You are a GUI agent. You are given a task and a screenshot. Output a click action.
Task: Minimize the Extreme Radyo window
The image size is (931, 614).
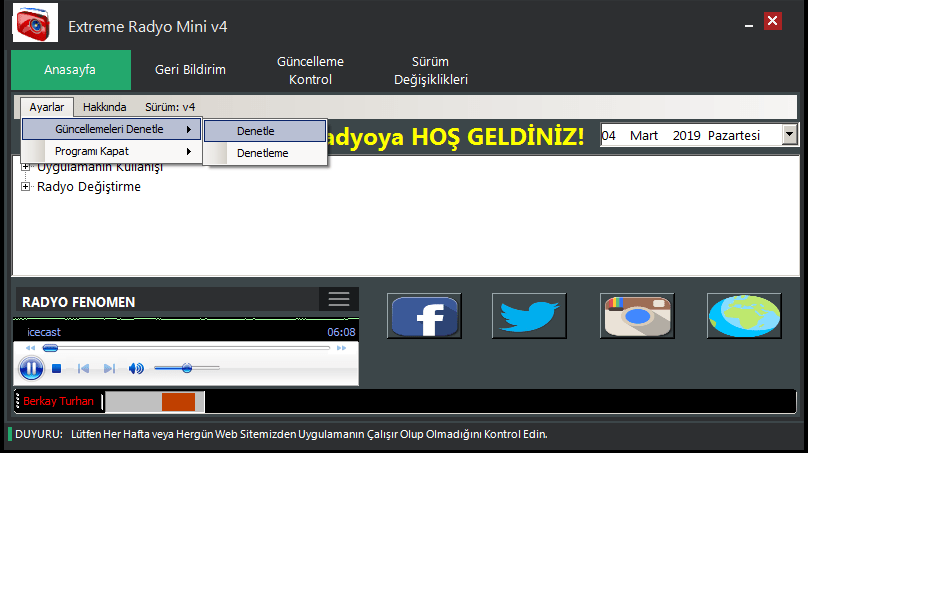(x=749, y=24)
